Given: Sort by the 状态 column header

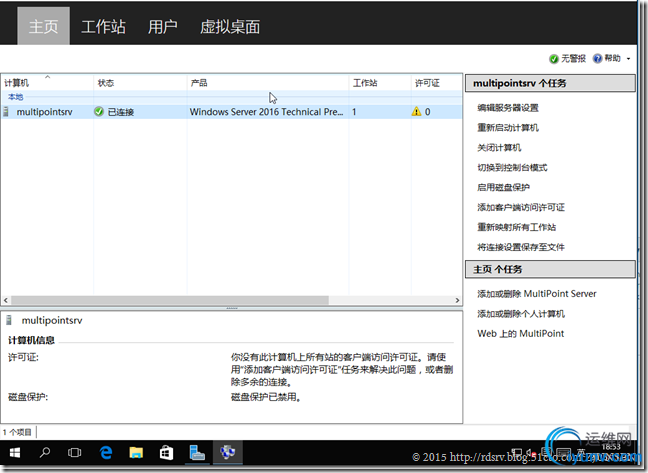Looking at the screenshot, I should click(140, 83).
